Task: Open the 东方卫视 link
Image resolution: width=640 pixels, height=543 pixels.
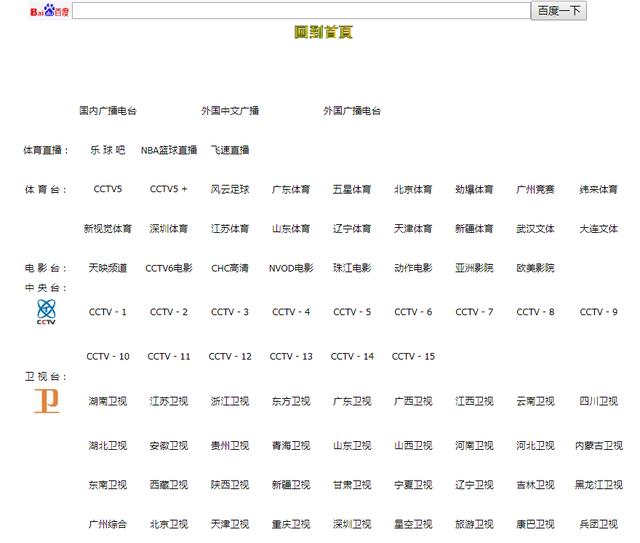Action: coord(291,401)
